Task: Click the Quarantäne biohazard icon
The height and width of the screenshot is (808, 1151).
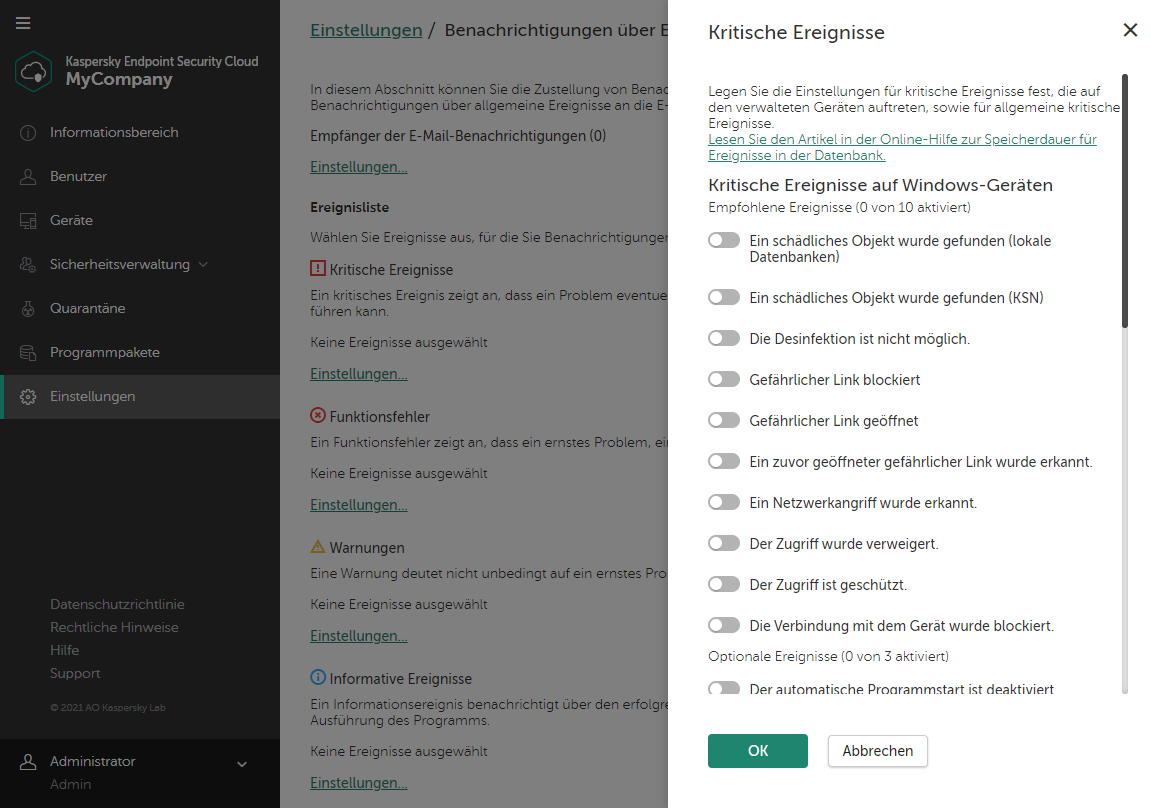Action: (28, 309)
